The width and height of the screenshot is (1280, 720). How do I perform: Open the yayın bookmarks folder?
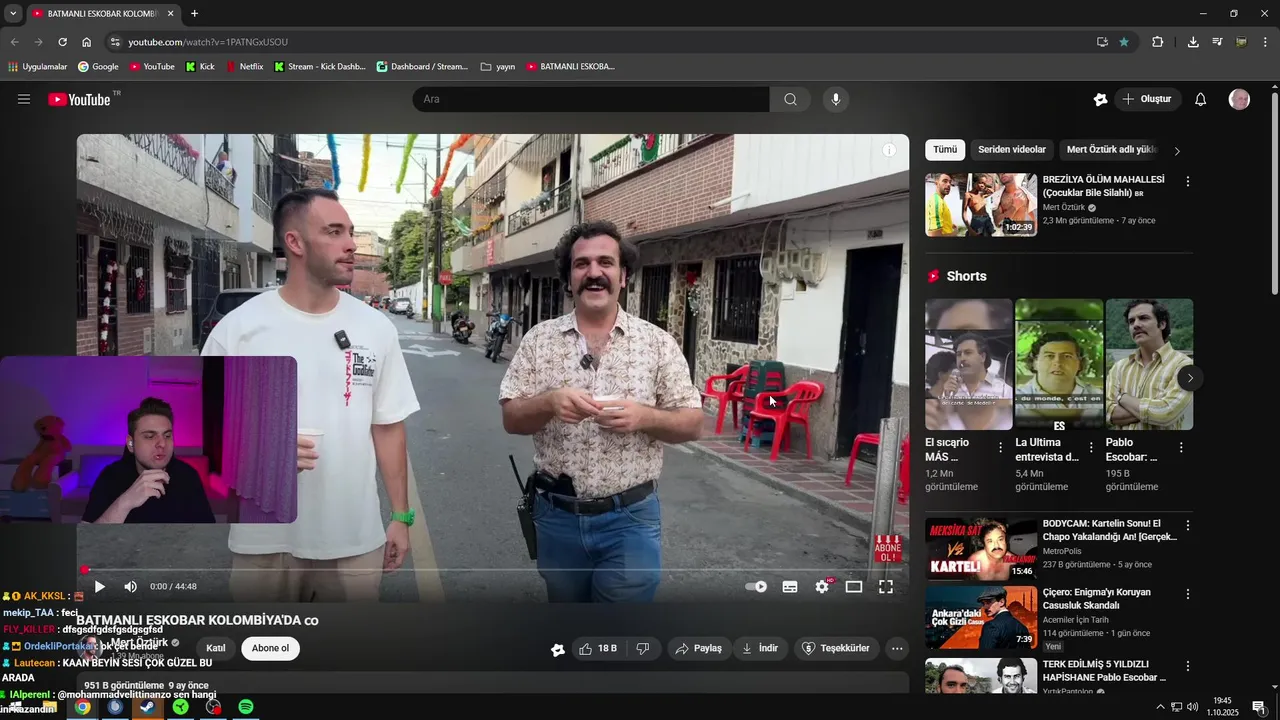(498, 67)
